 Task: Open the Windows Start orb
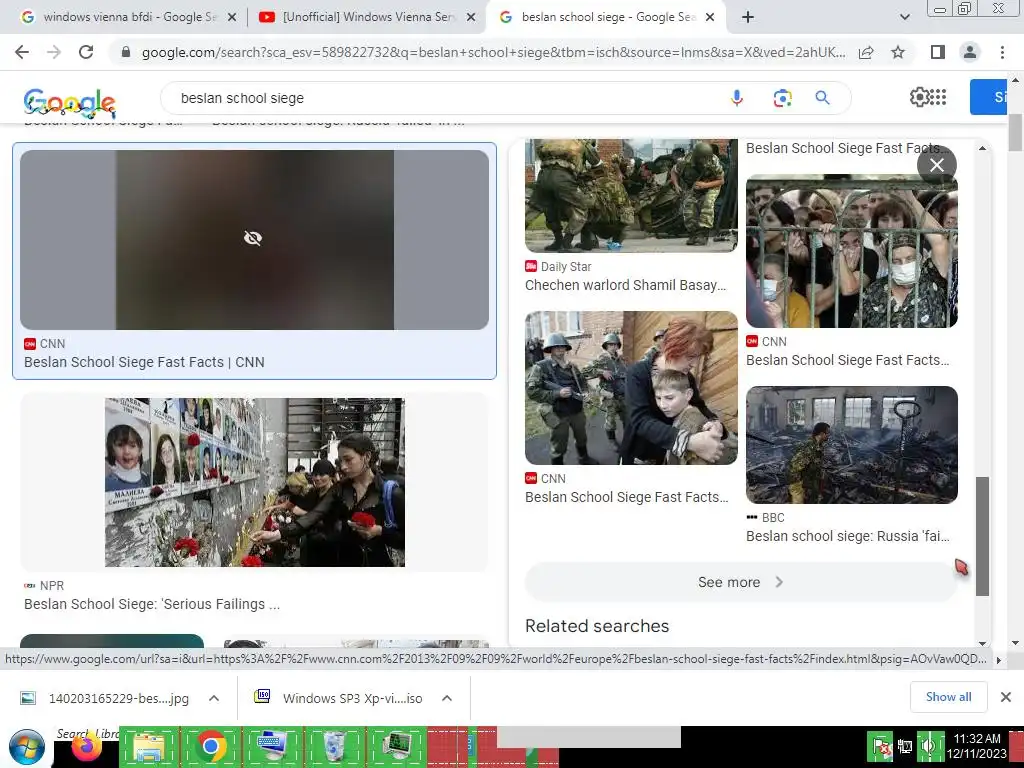[27, 747]
